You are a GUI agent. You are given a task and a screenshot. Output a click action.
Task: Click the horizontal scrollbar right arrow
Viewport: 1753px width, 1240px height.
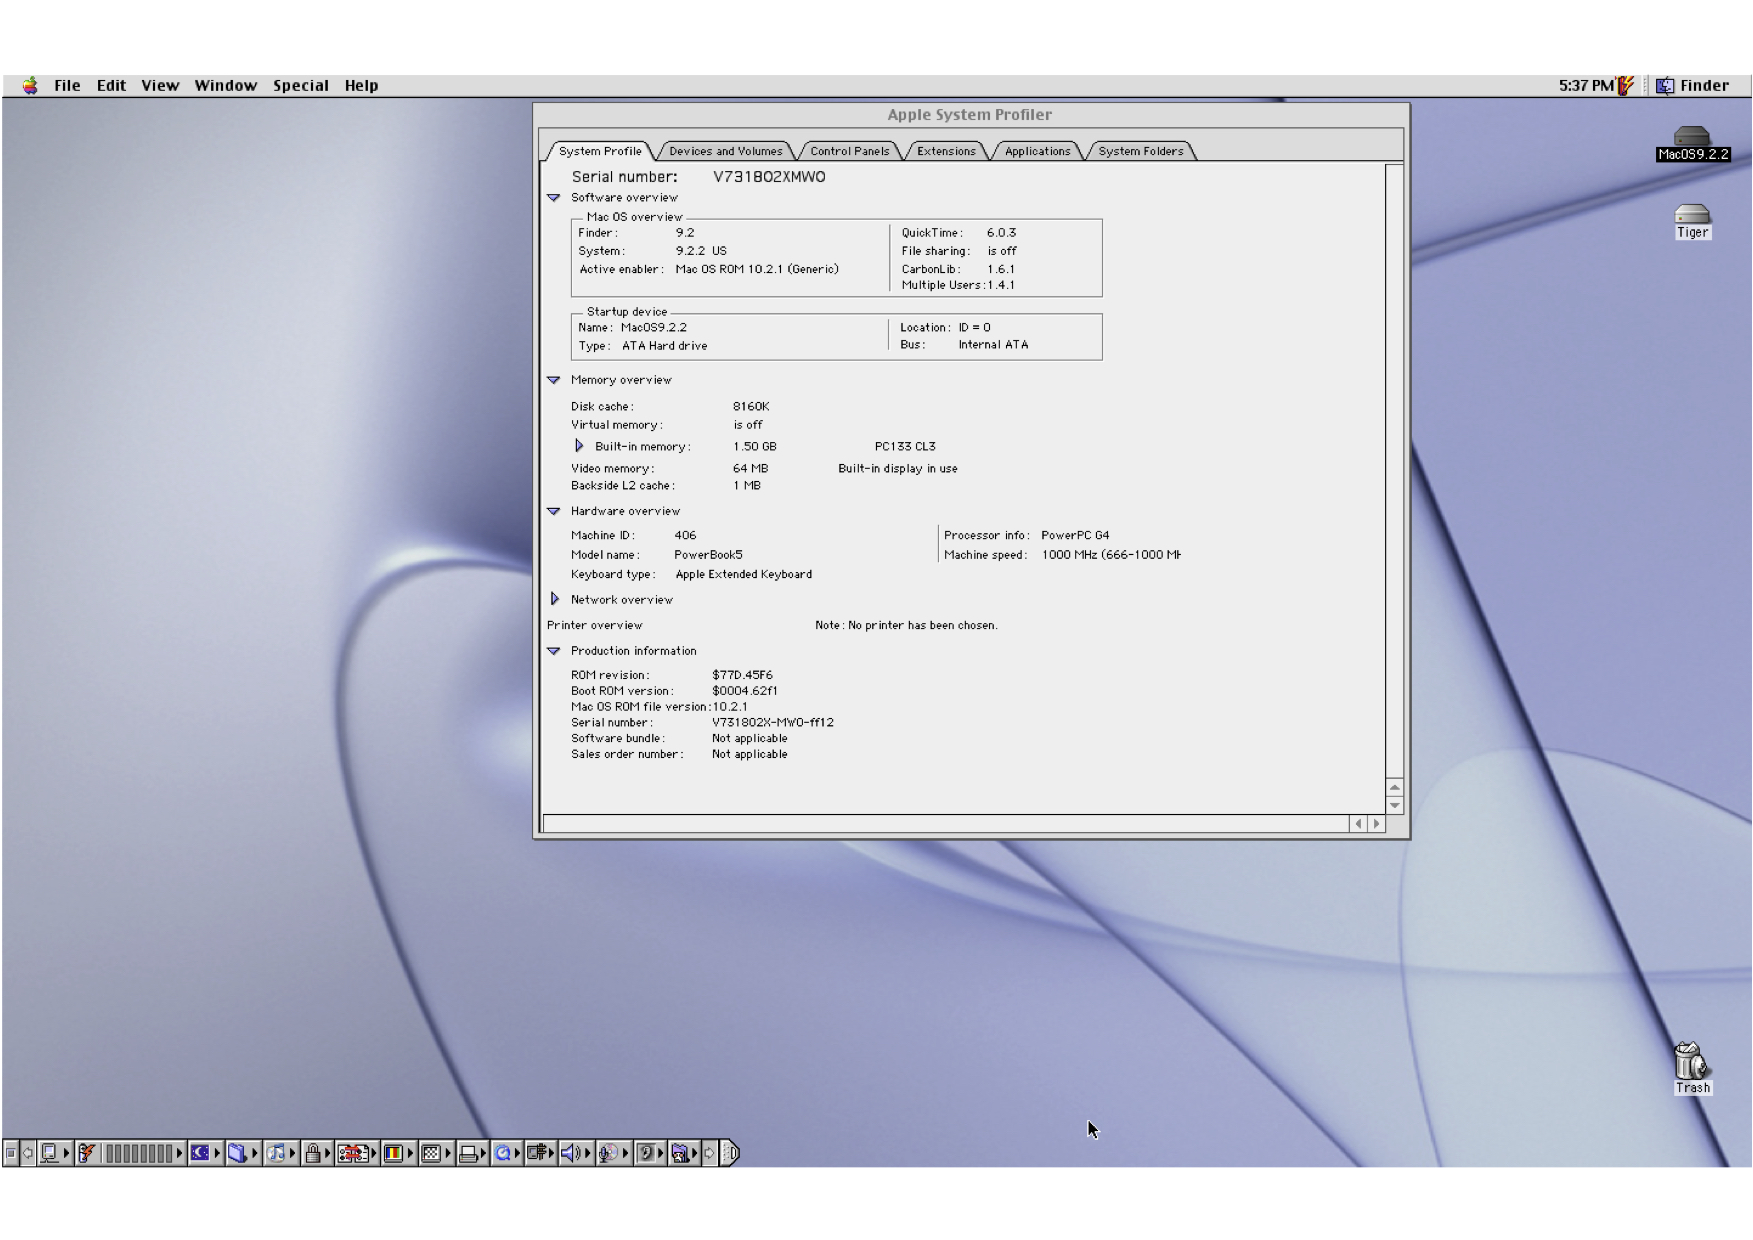pyautogui.click(x=1376, y=823)
